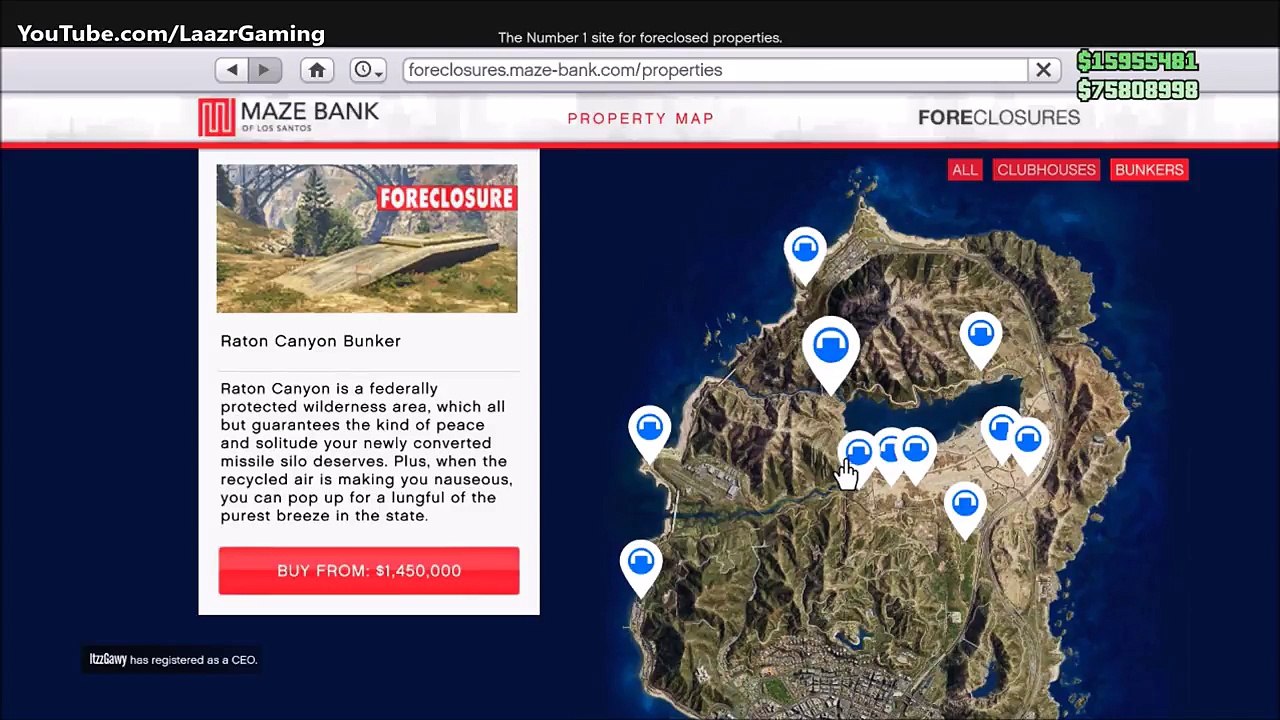Filter map by ALL properties

tap(965, 170)
